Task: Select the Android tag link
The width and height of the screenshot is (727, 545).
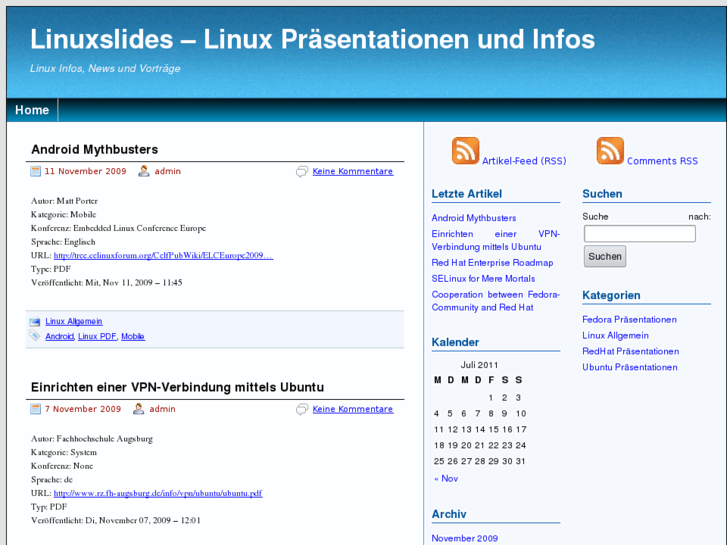Action: click(59, 336)
